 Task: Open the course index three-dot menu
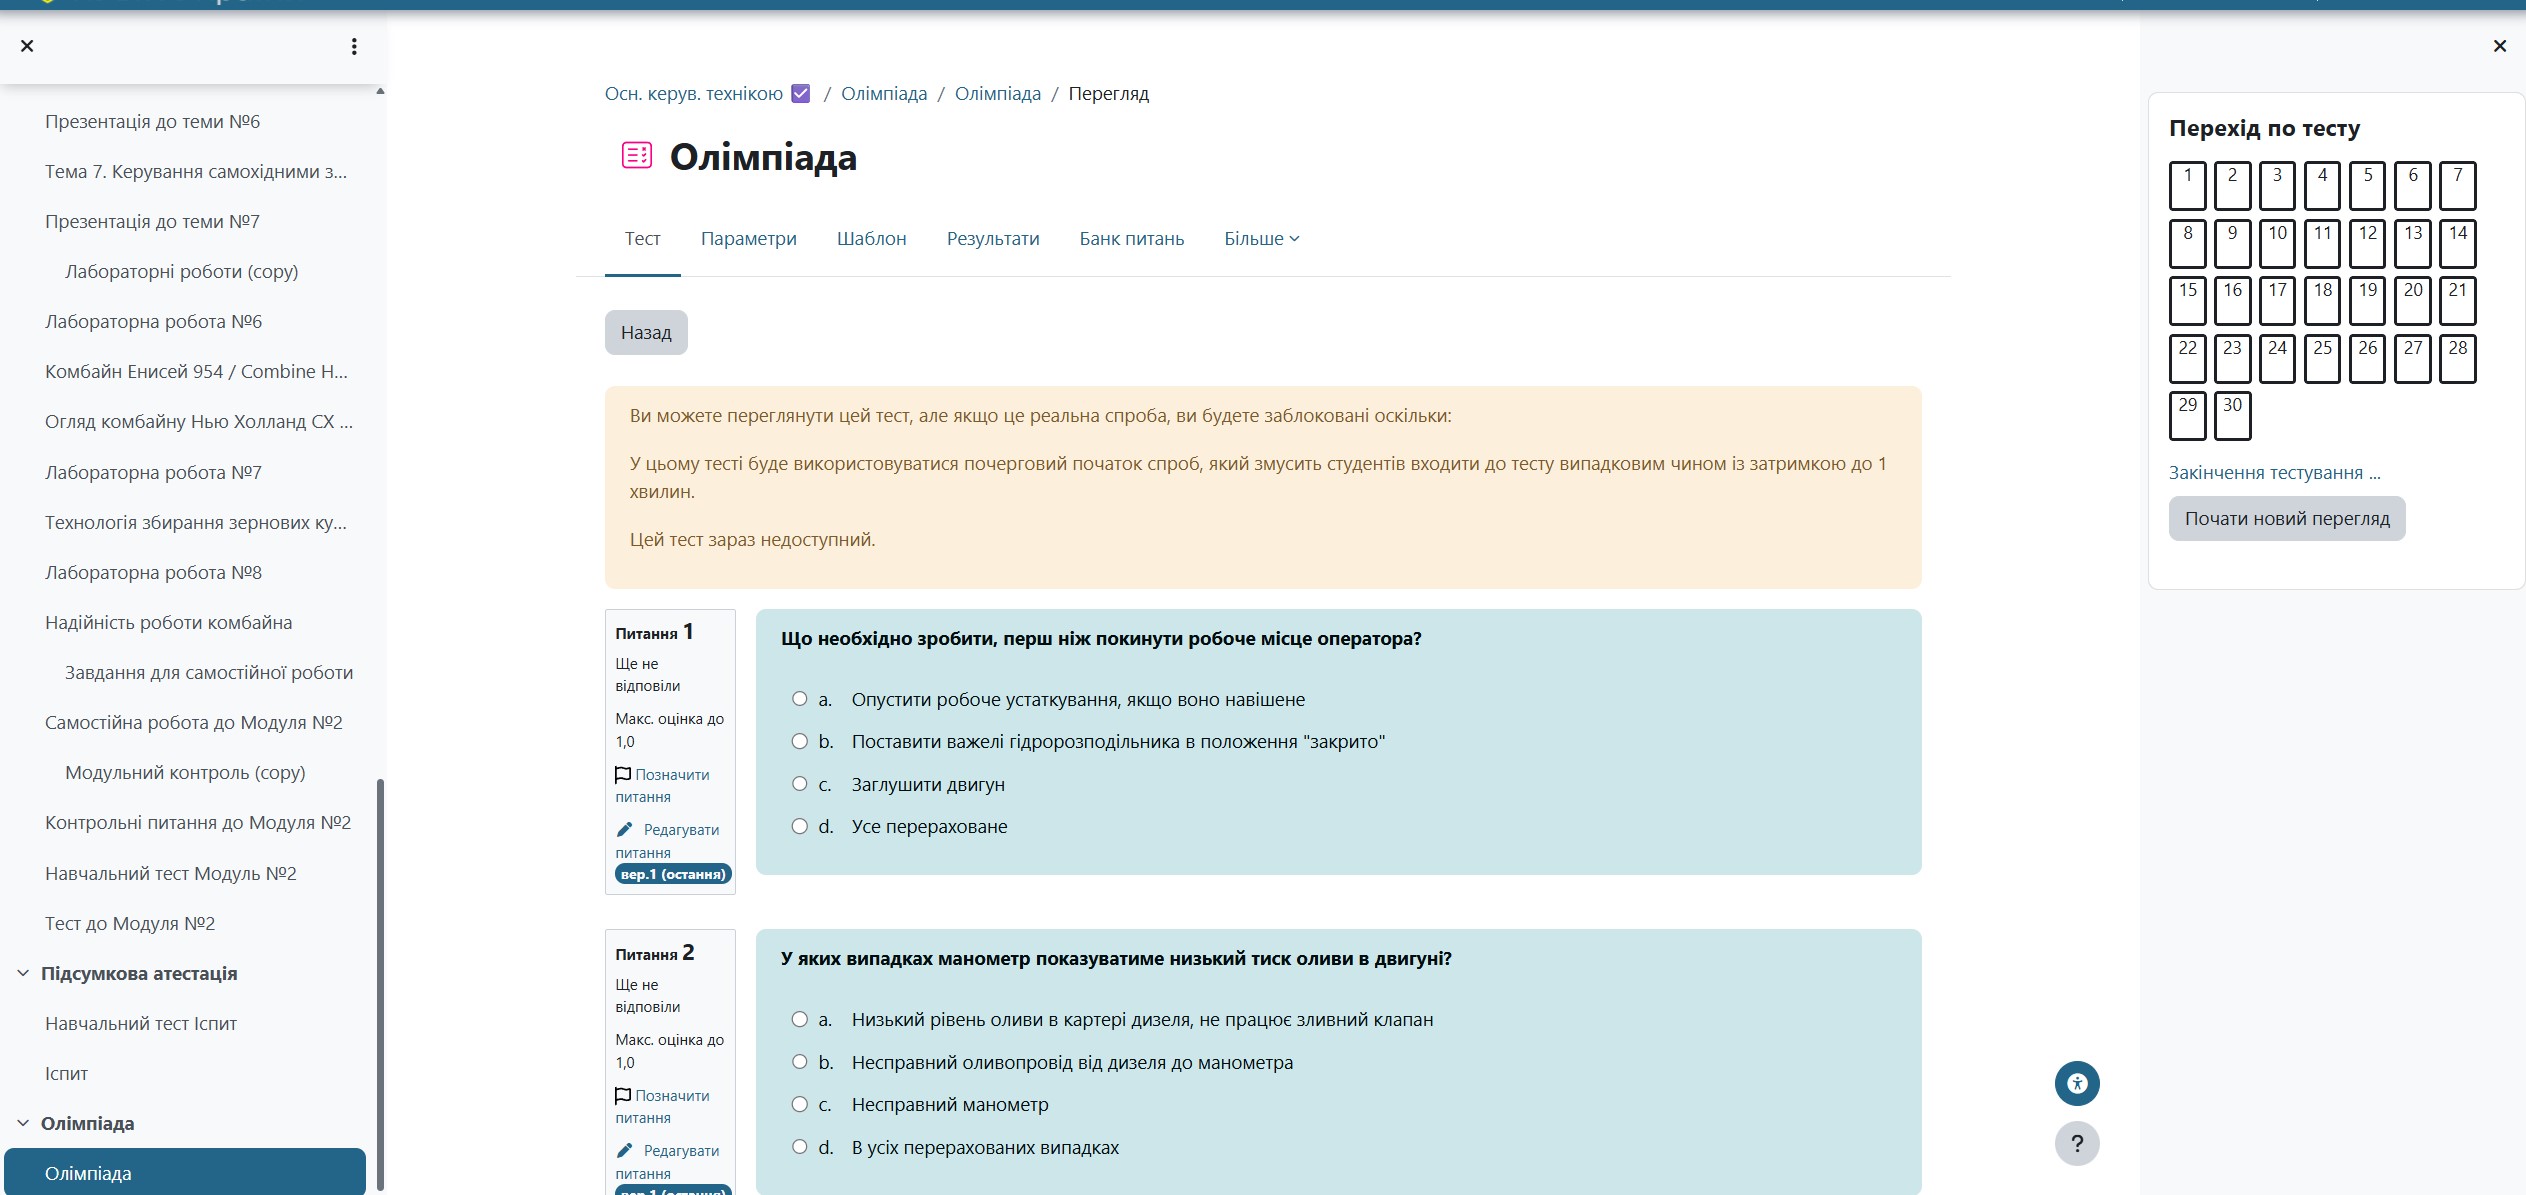pos(354,46)
